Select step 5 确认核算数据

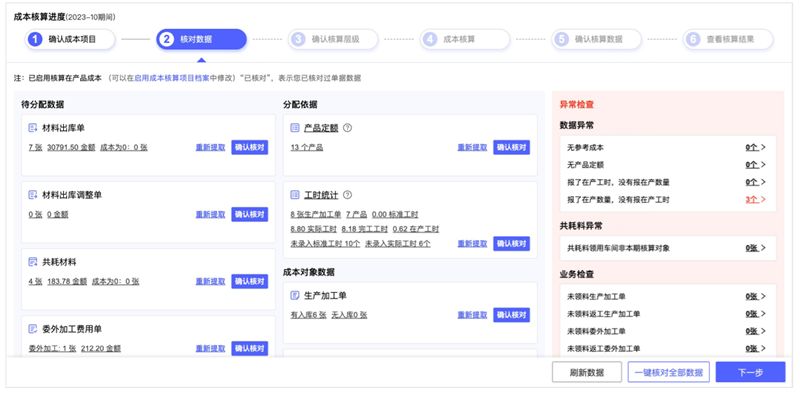[596, 39]
